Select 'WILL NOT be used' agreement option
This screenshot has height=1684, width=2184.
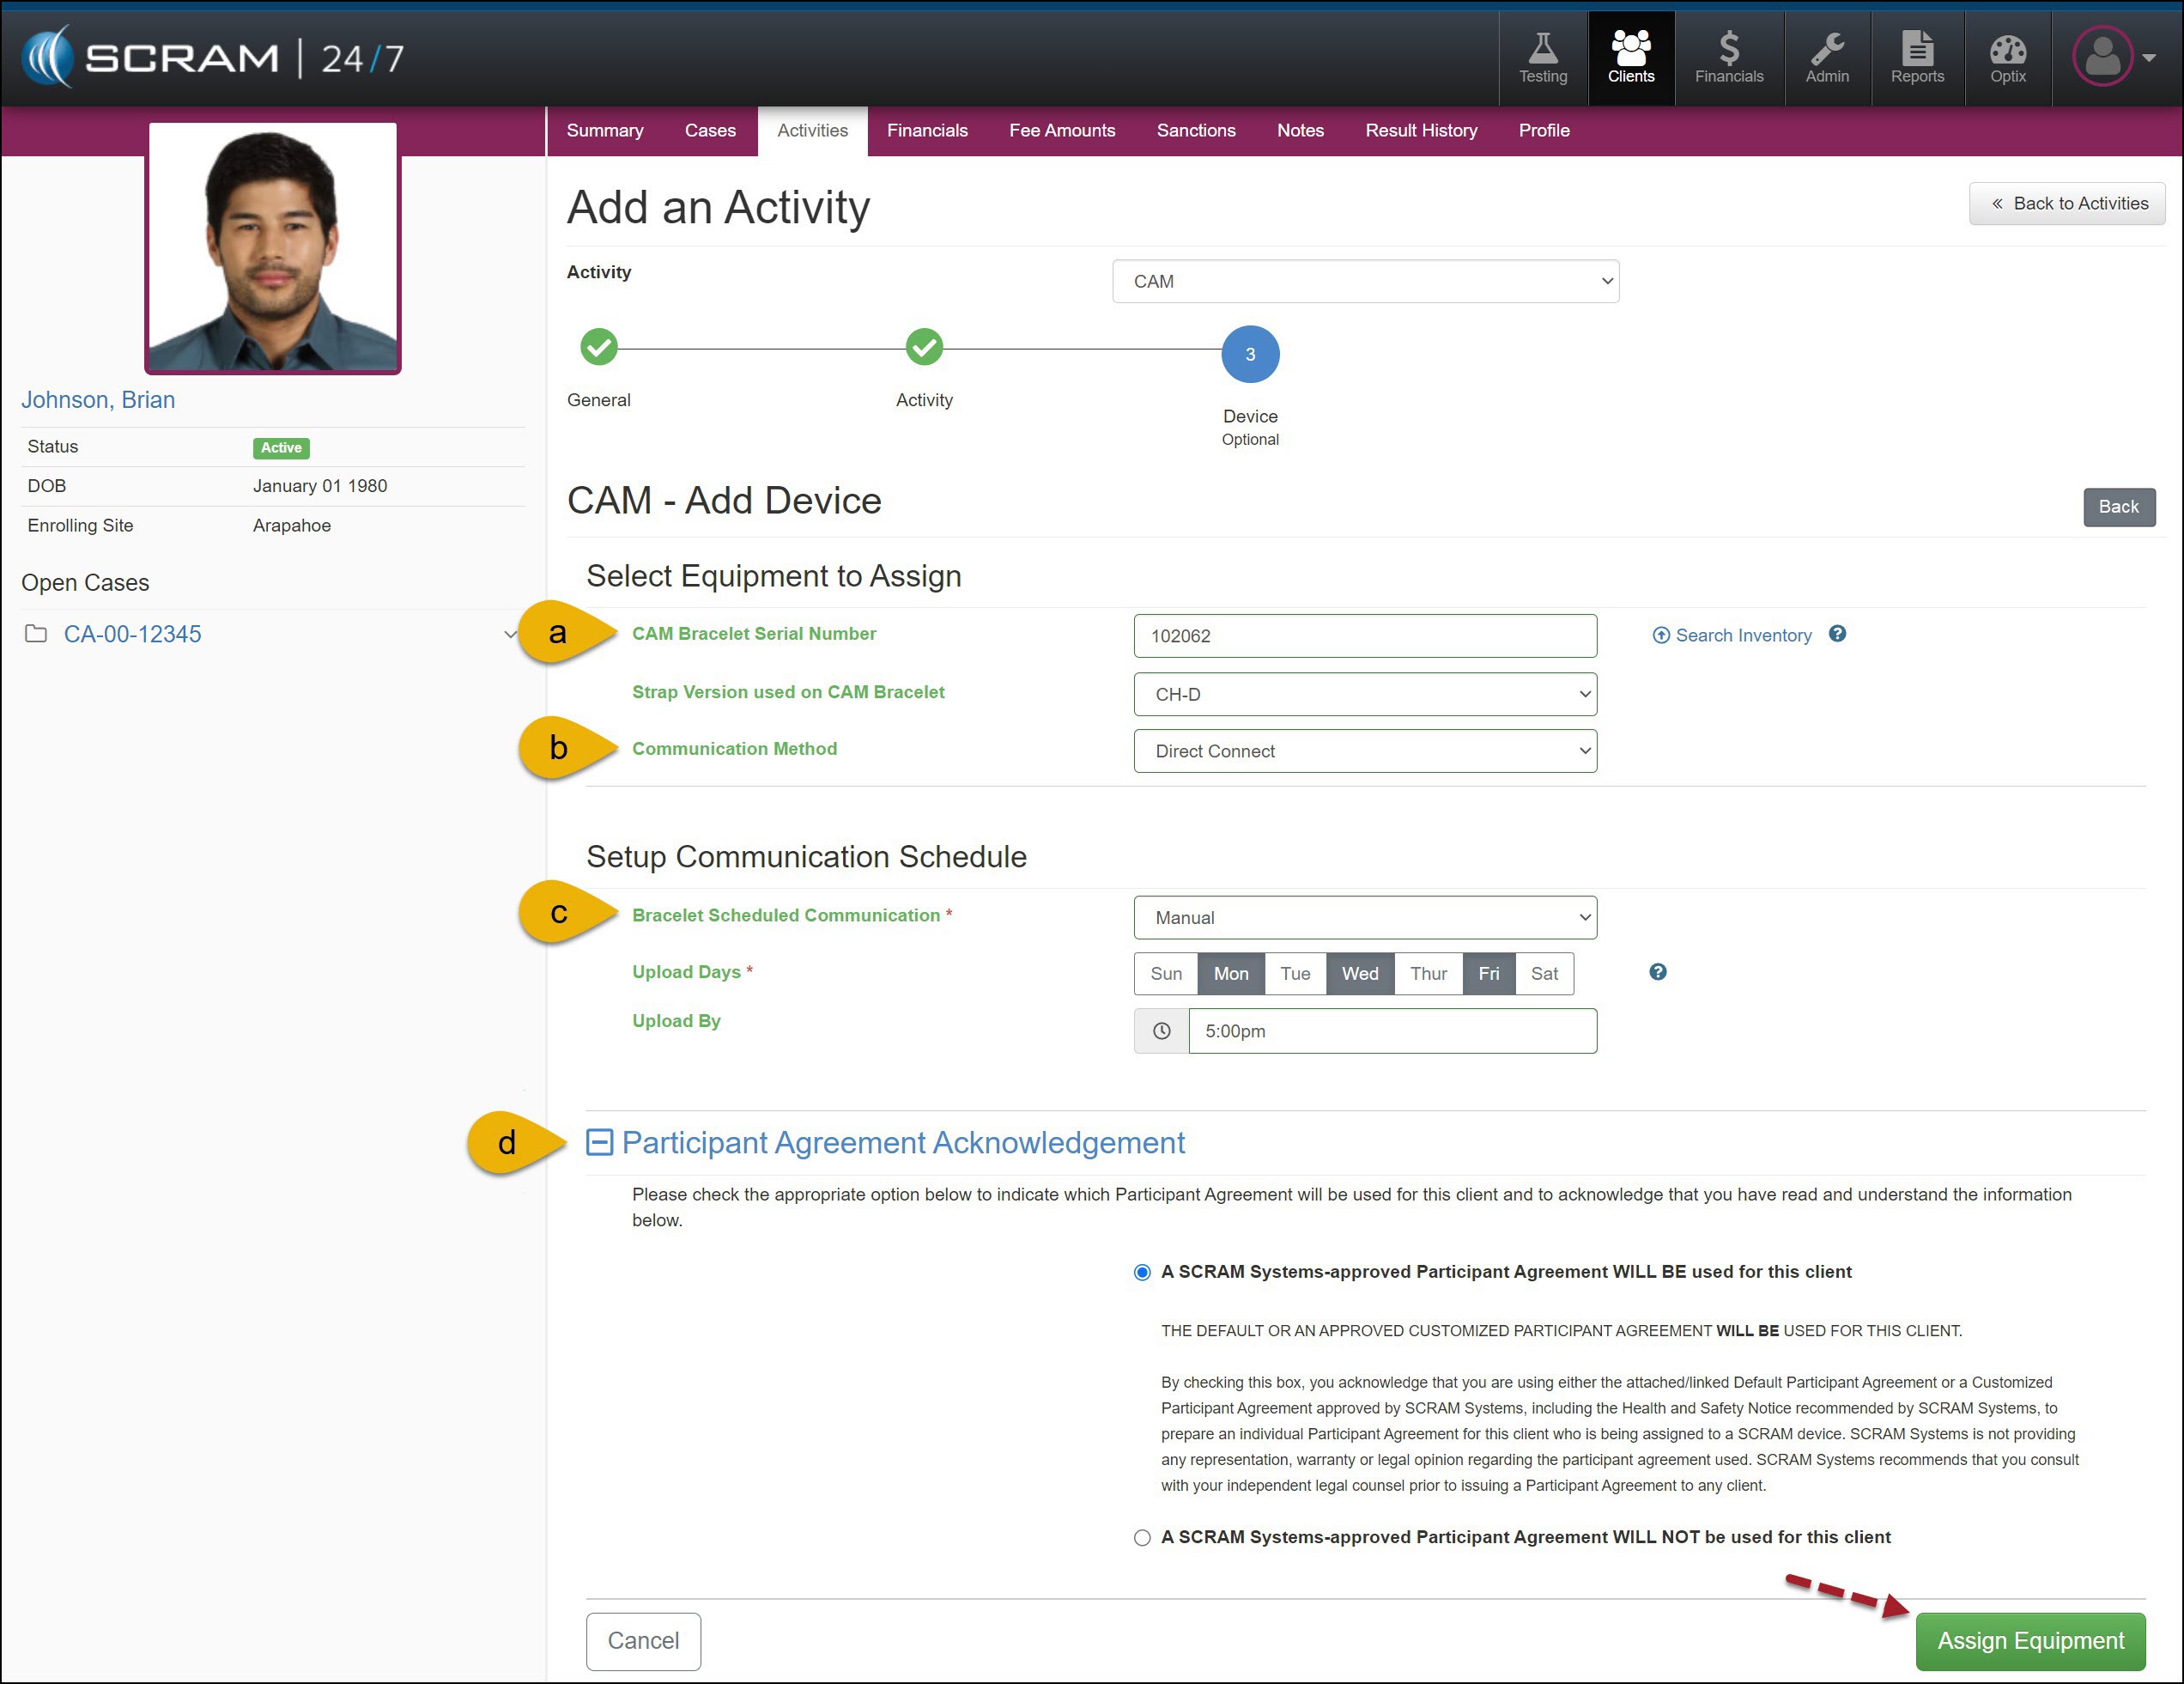[1142, 1538]
